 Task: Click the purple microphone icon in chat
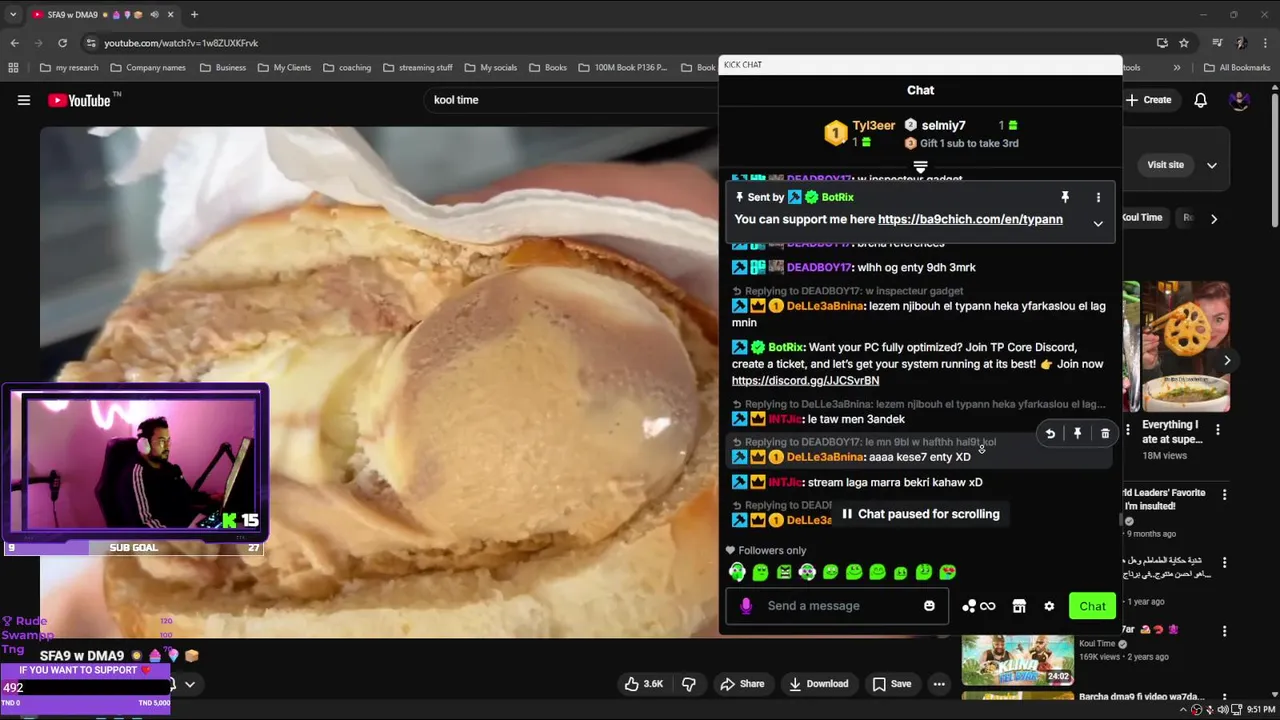tap(746, 606)
